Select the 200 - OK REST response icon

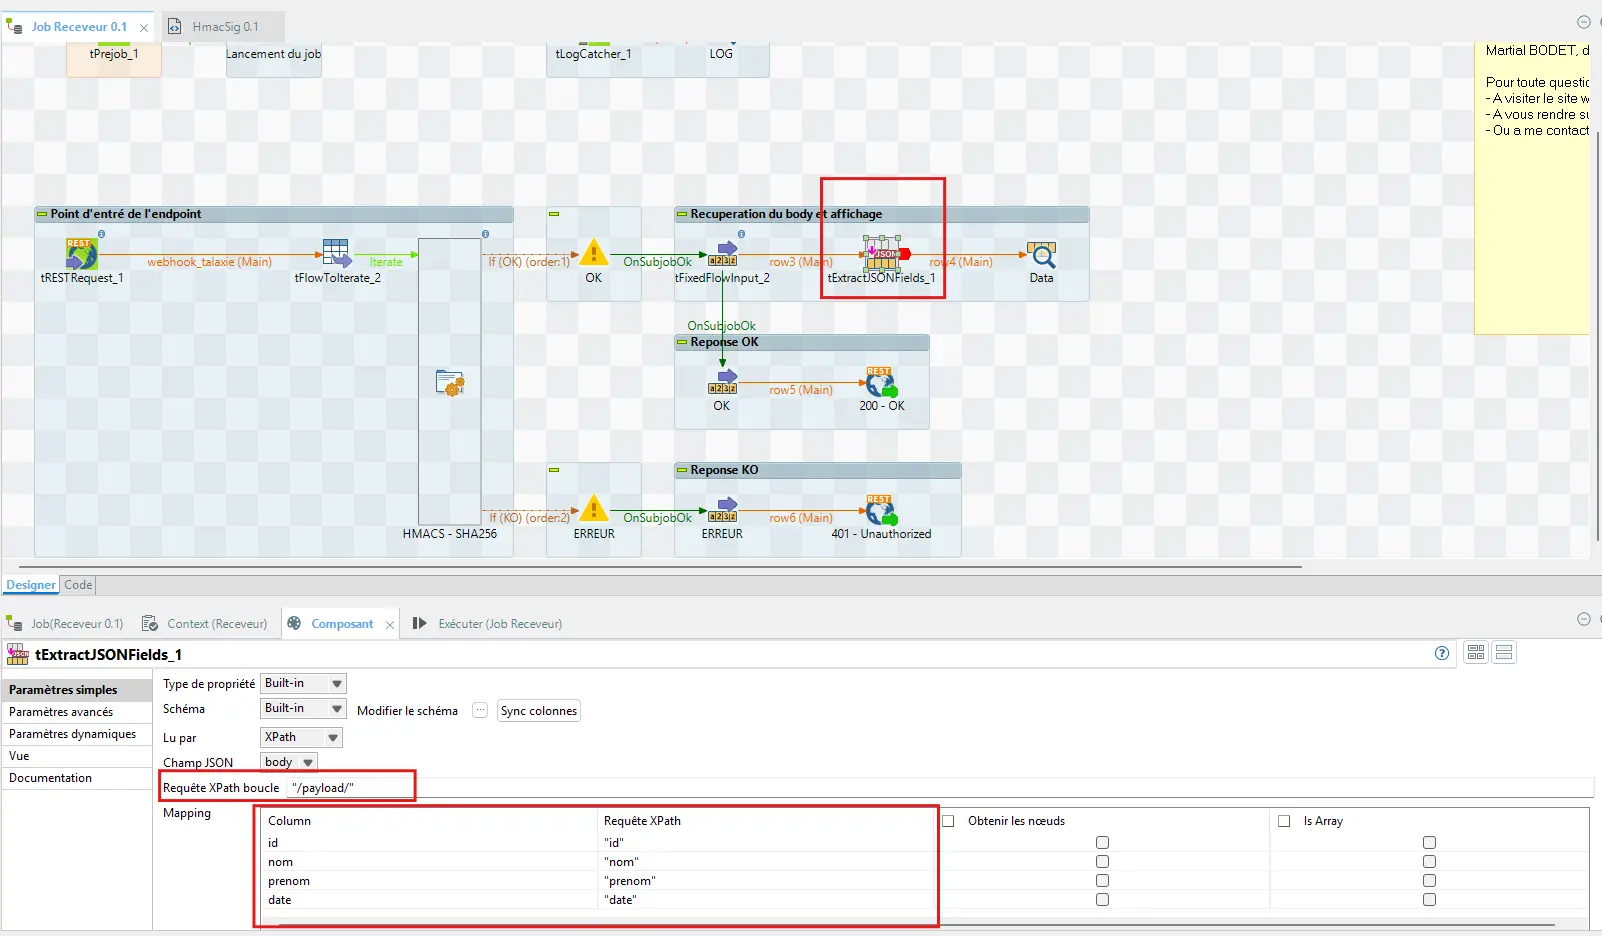[881, 382]
